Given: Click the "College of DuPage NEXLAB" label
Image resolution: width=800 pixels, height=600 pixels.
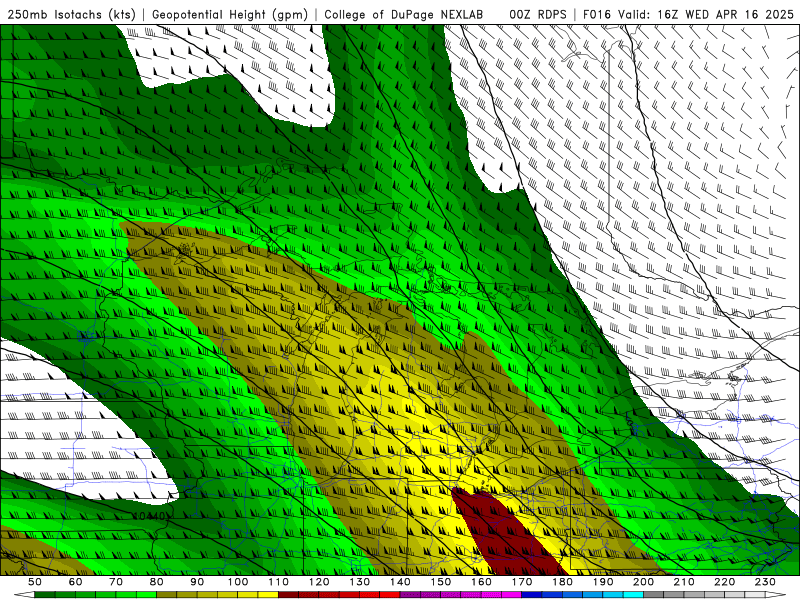Looking at the screenshot, I should point(404,15).
